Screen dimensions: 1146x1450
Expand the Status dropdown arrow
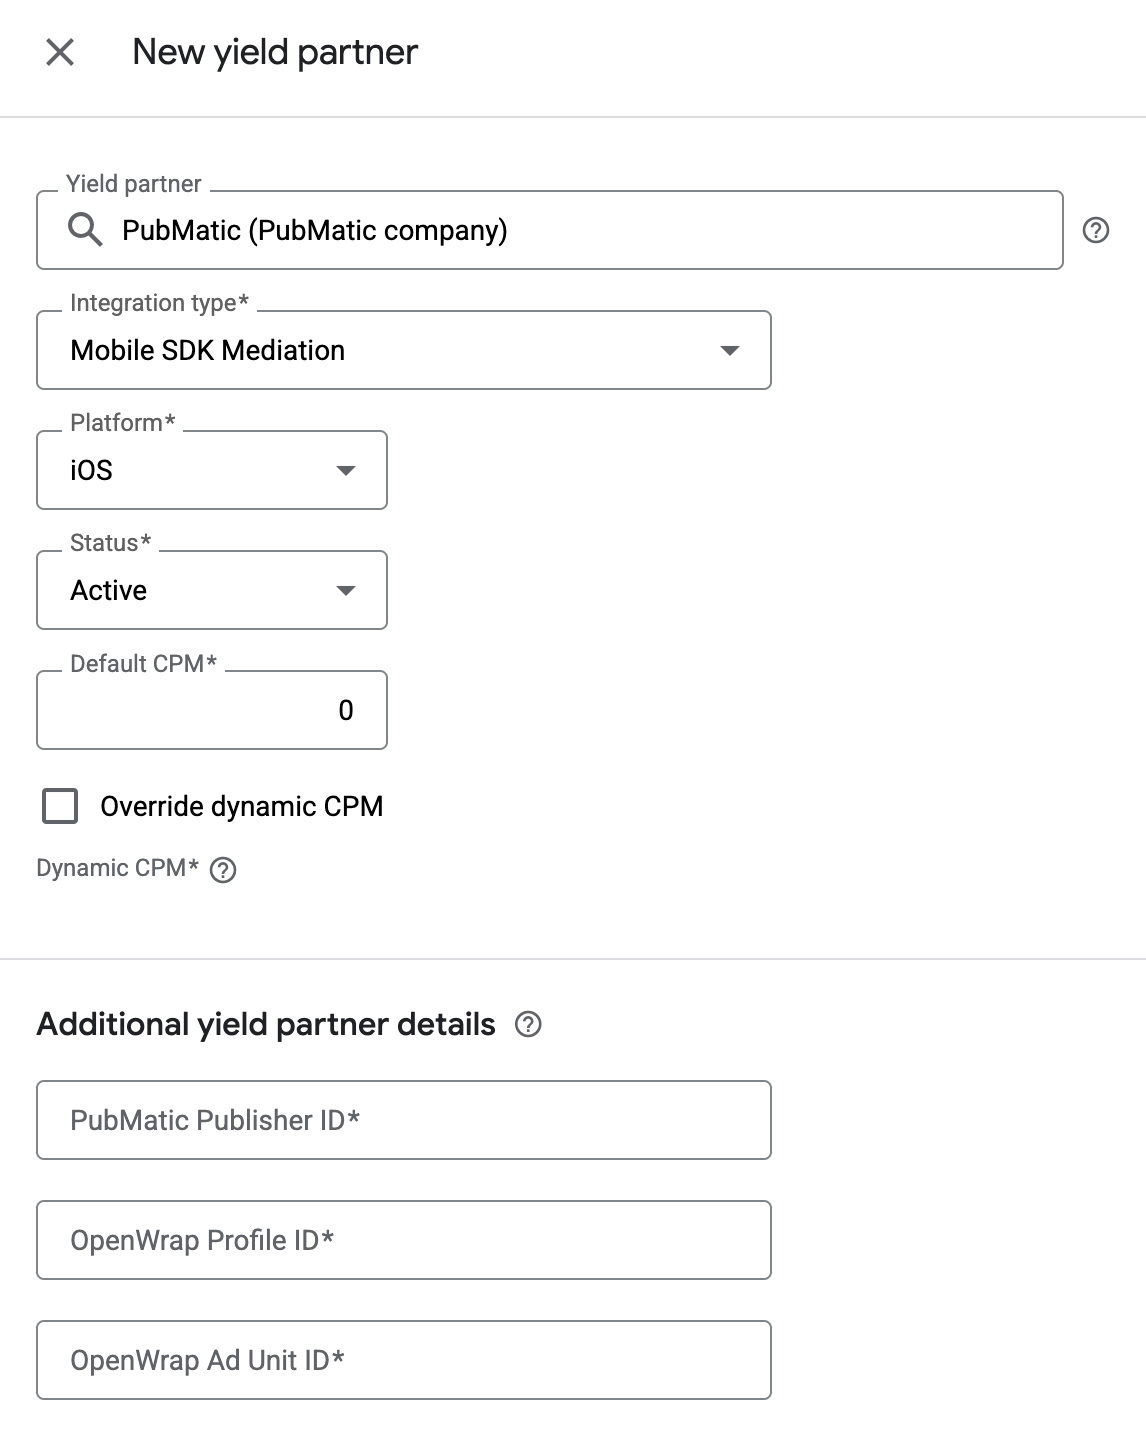coord(346,590)
